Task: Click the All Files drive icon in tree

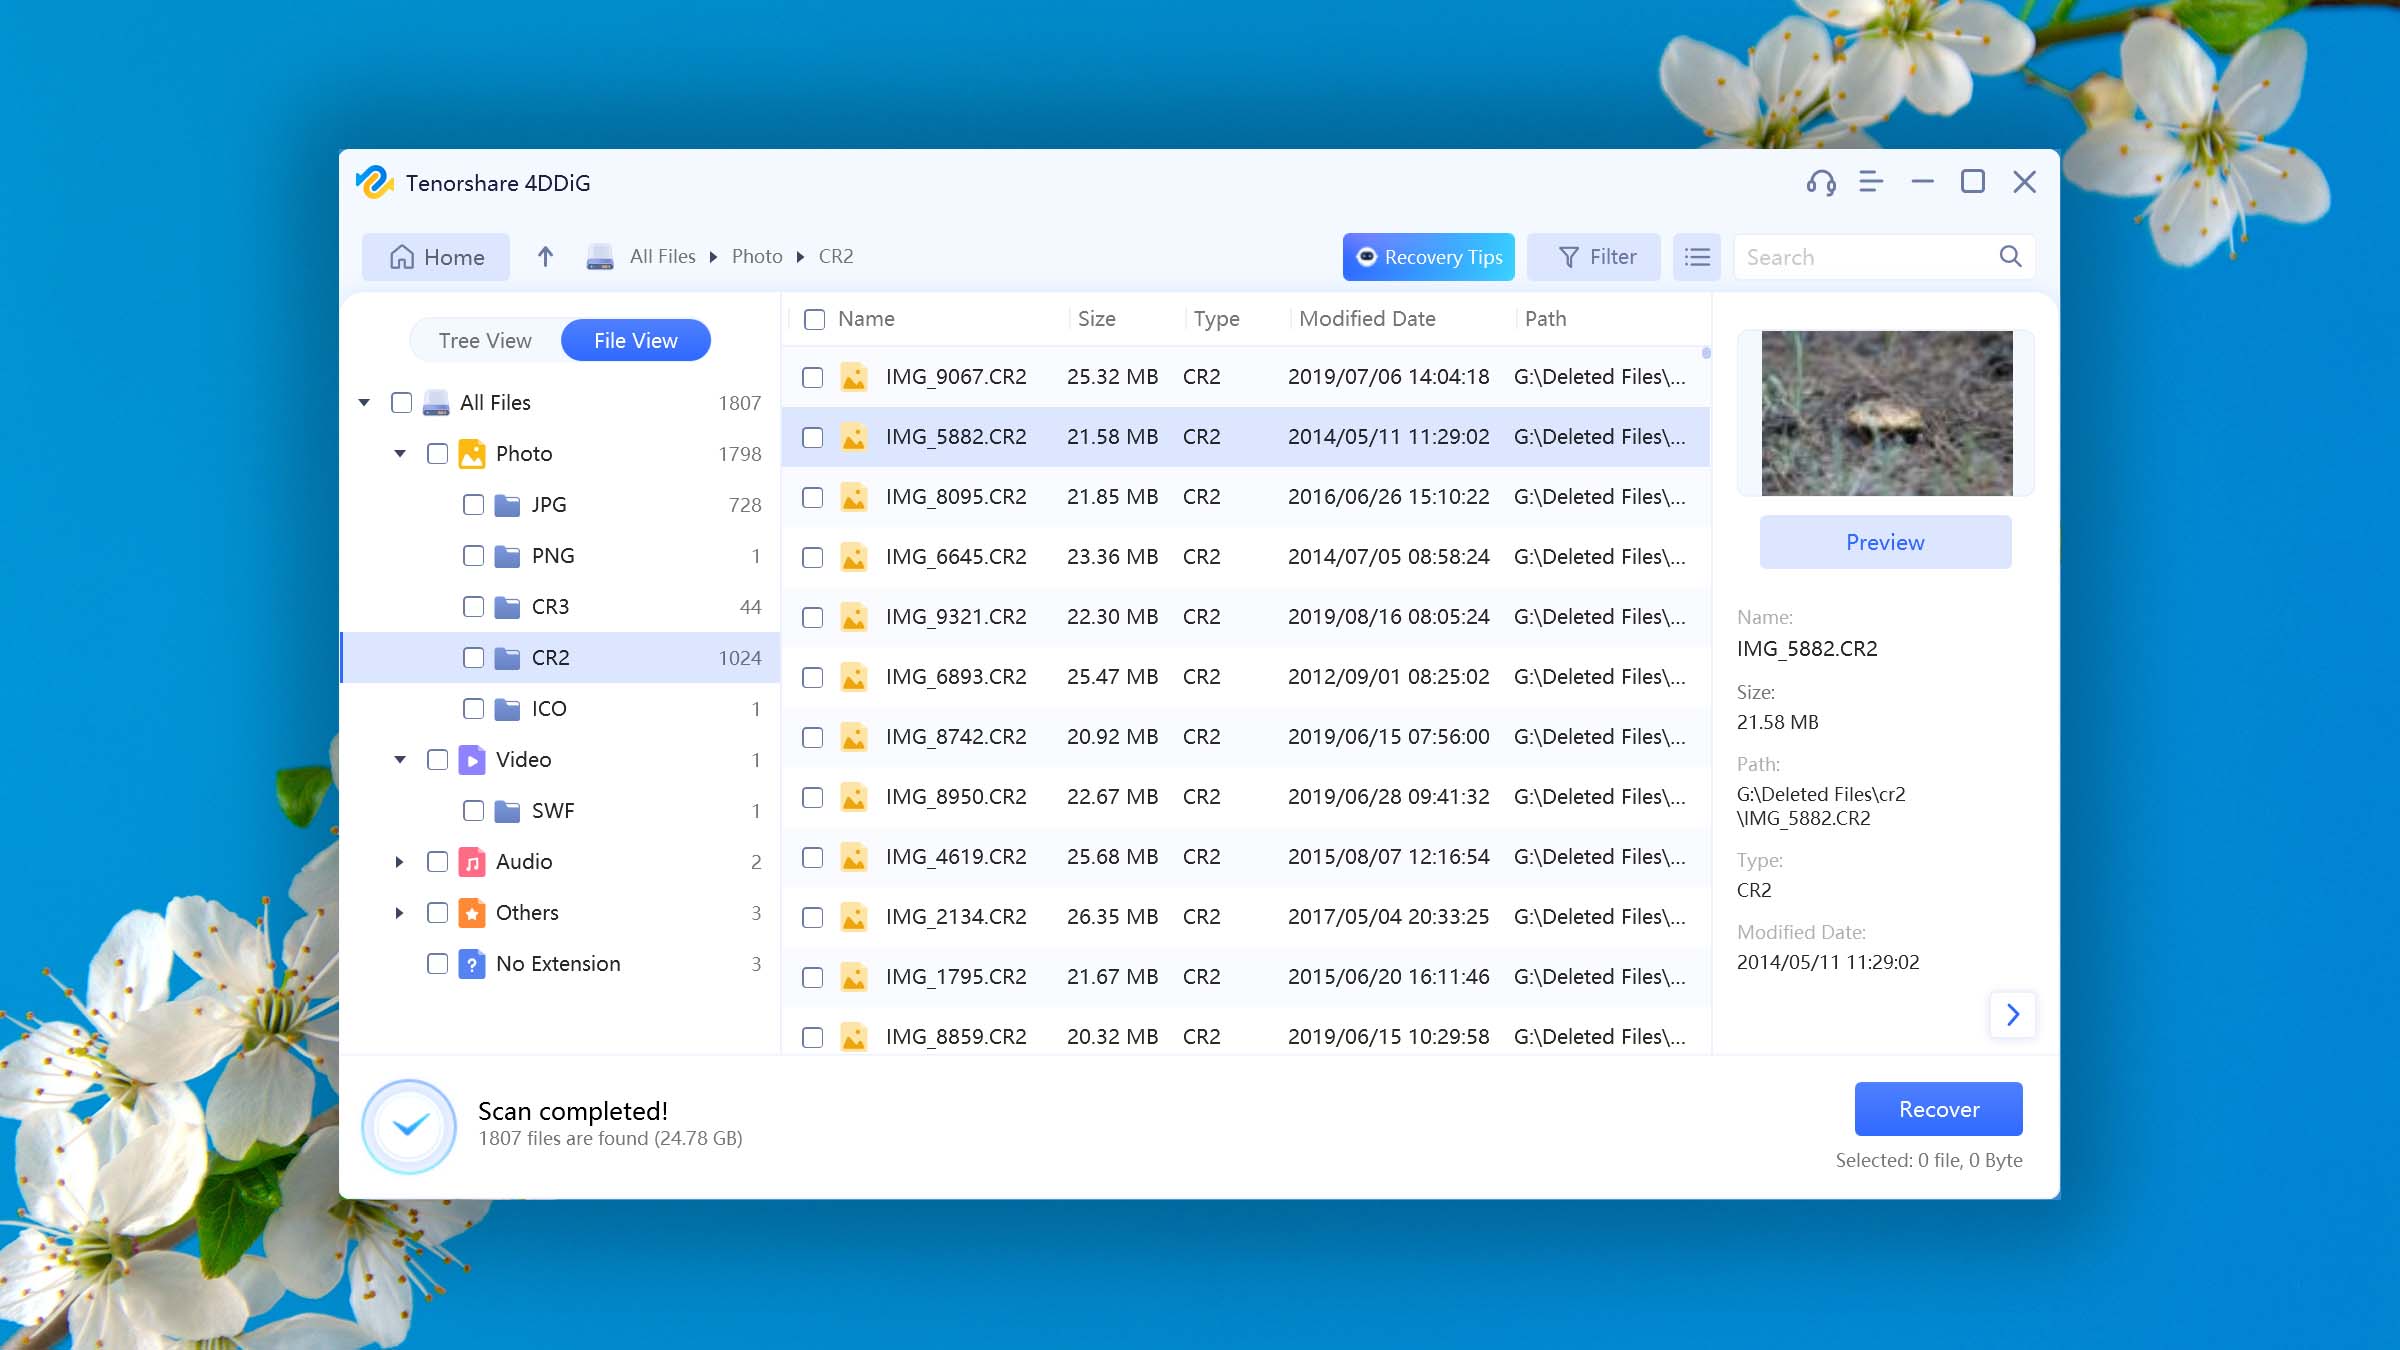Action: point(436,403)
